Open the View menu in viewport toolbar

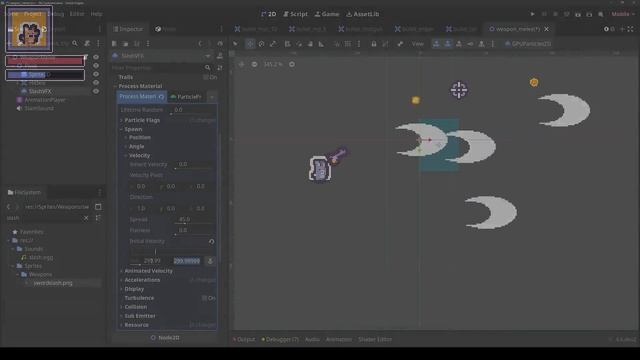(x=418, y=44)
